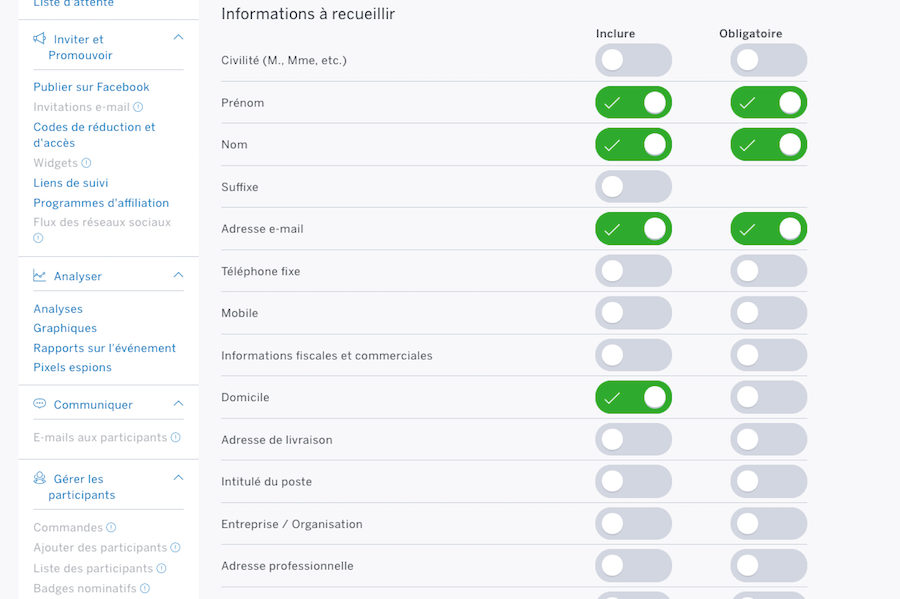Open Publier sur Facebook
900x599 pixels.
[91, 87]
